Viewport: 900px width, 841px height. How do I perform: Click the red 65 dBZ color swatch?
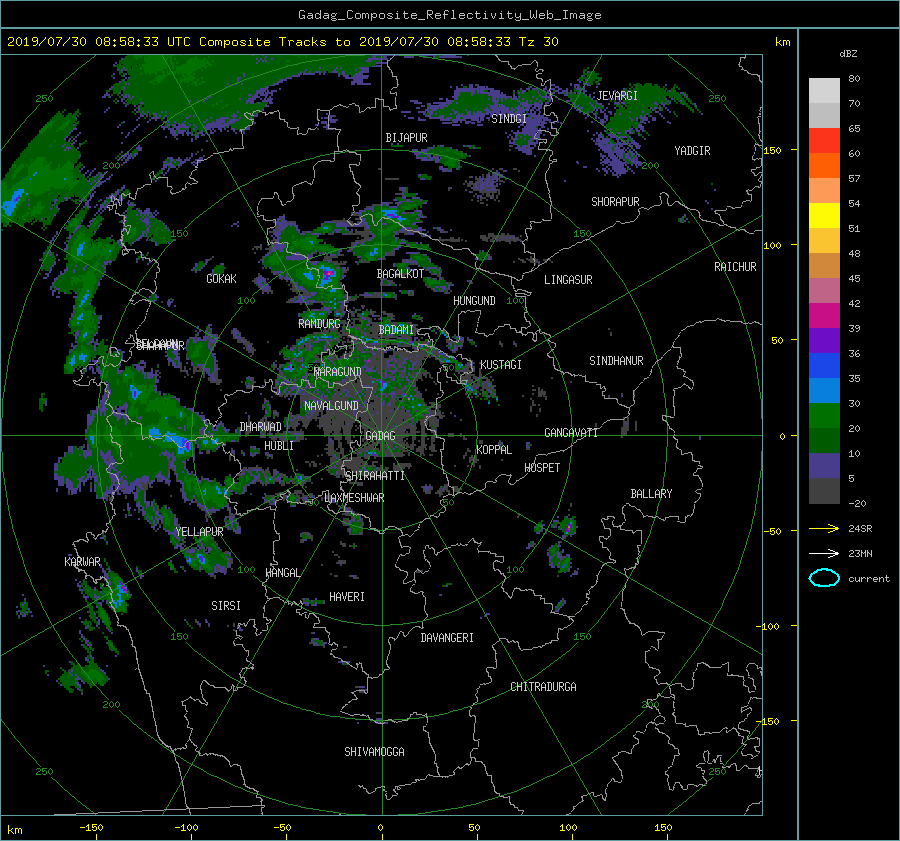click(824, 140)
